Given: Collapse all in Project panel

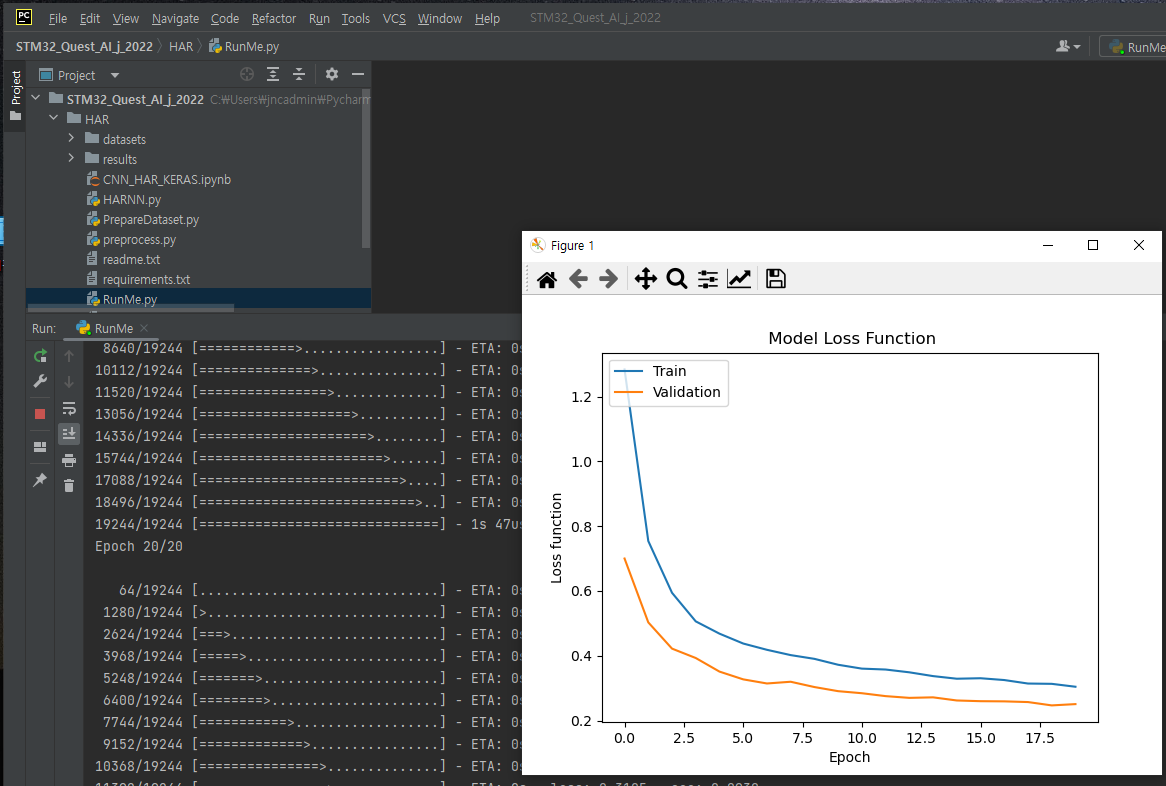Looking at the screenshot, I should point(299,74).
